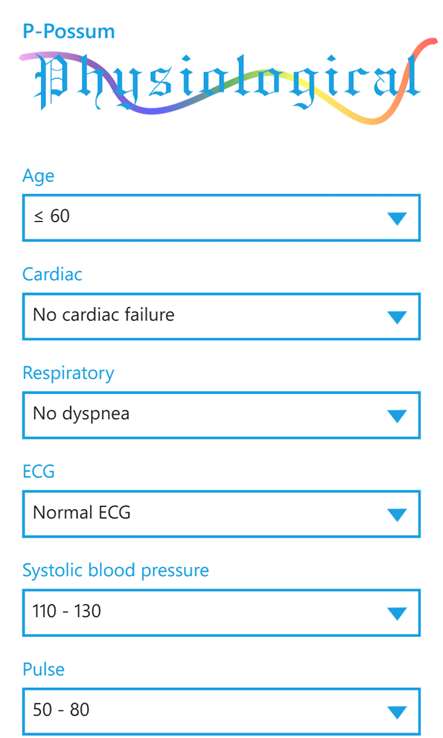Click the Pulse dropdown arrow icon
Viewport: 443px width, 738px height.
(397, 713)
